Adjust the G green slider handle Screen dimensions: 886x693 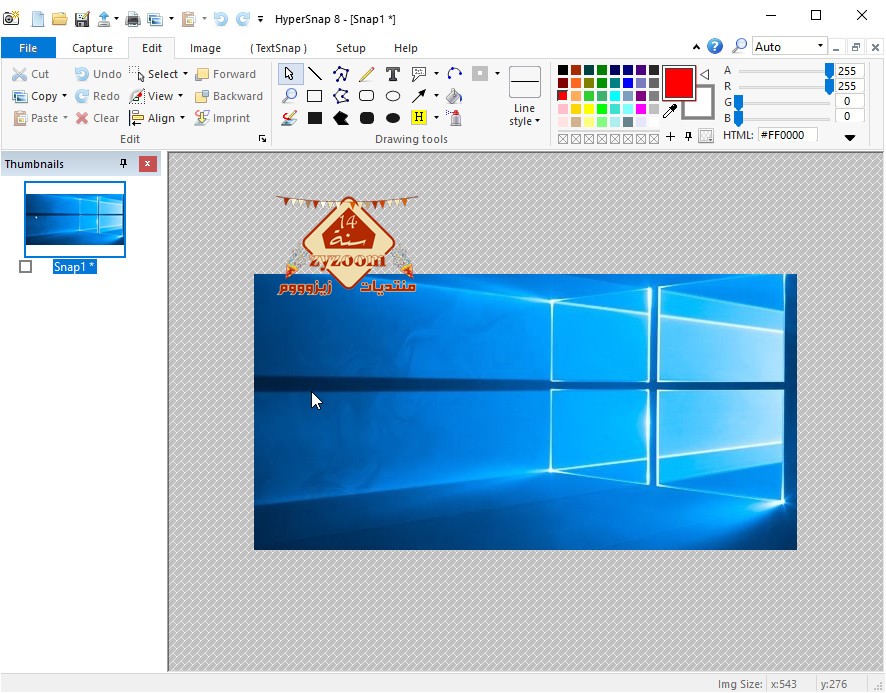(738, 102)
